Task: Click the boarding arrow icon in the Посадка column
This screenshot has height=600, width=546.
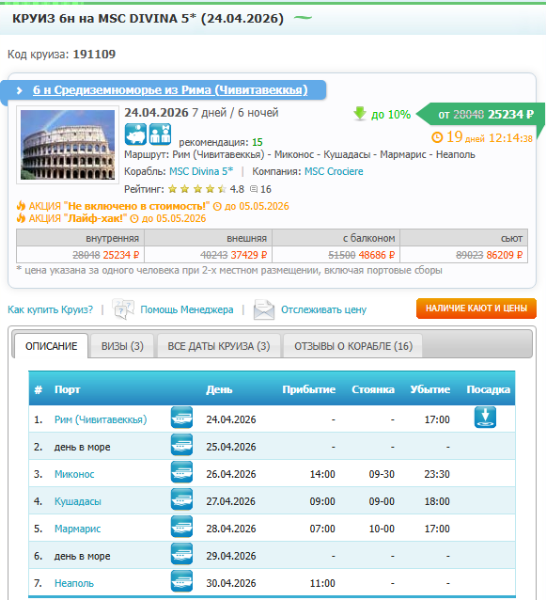Action: point(485,417)
